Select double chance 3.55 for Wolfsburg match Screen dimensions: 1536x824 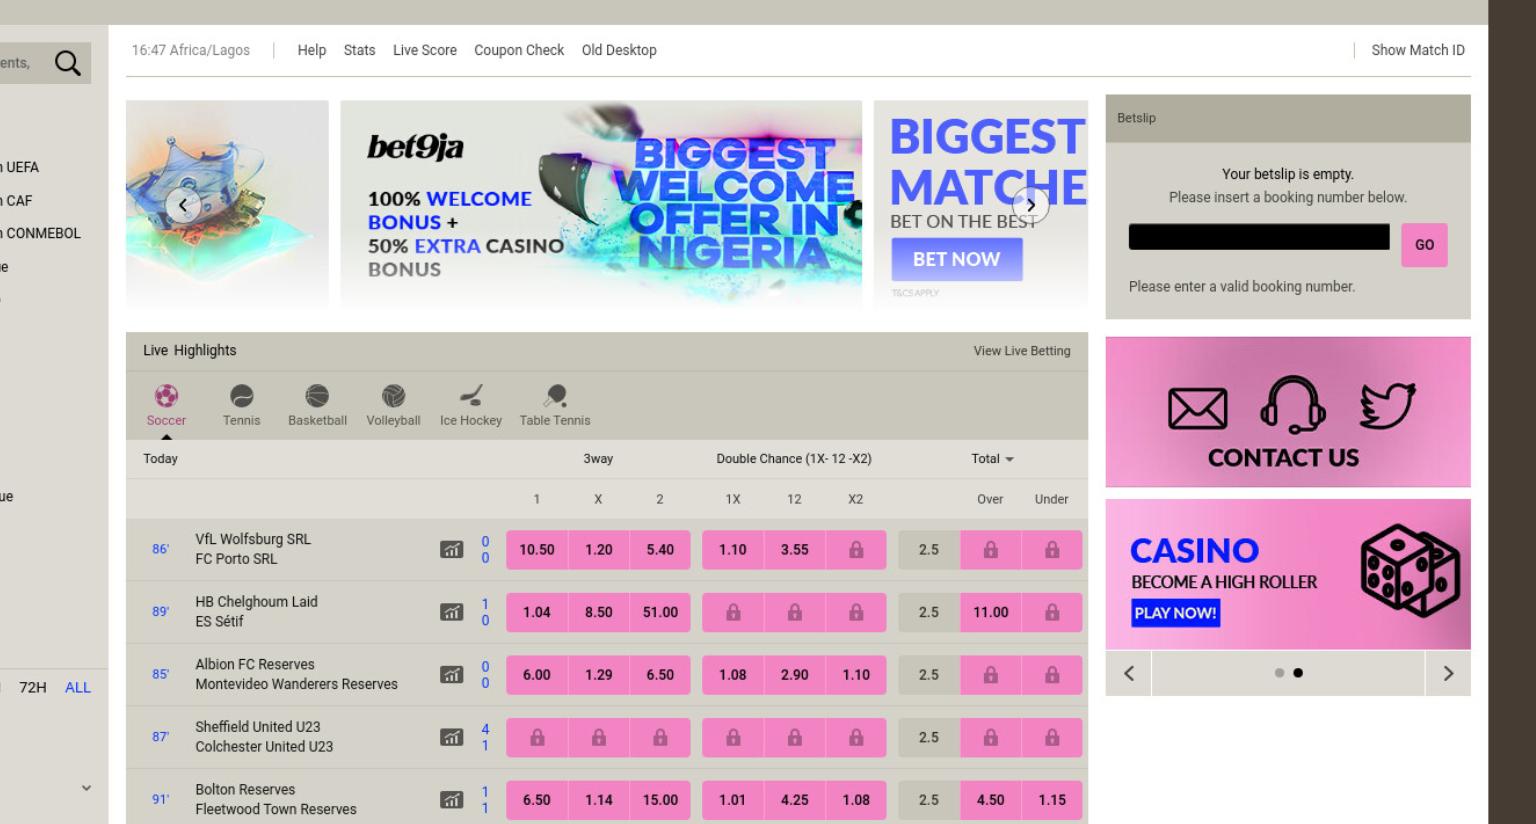coord(795,550)
